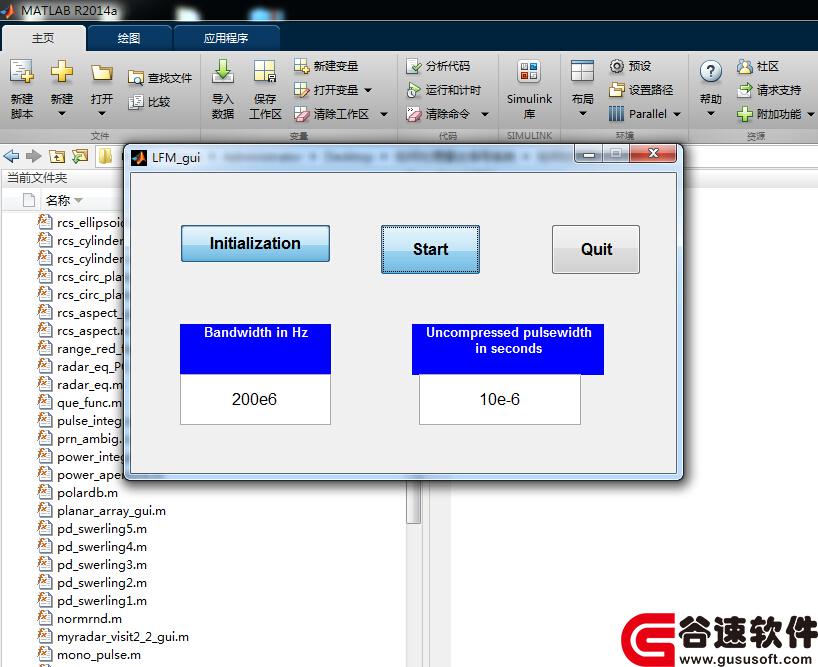This screenshot has width=818, height=667.
Task: Select file normrnd.m
Action: pyautogui.click(x=89, y=619)
